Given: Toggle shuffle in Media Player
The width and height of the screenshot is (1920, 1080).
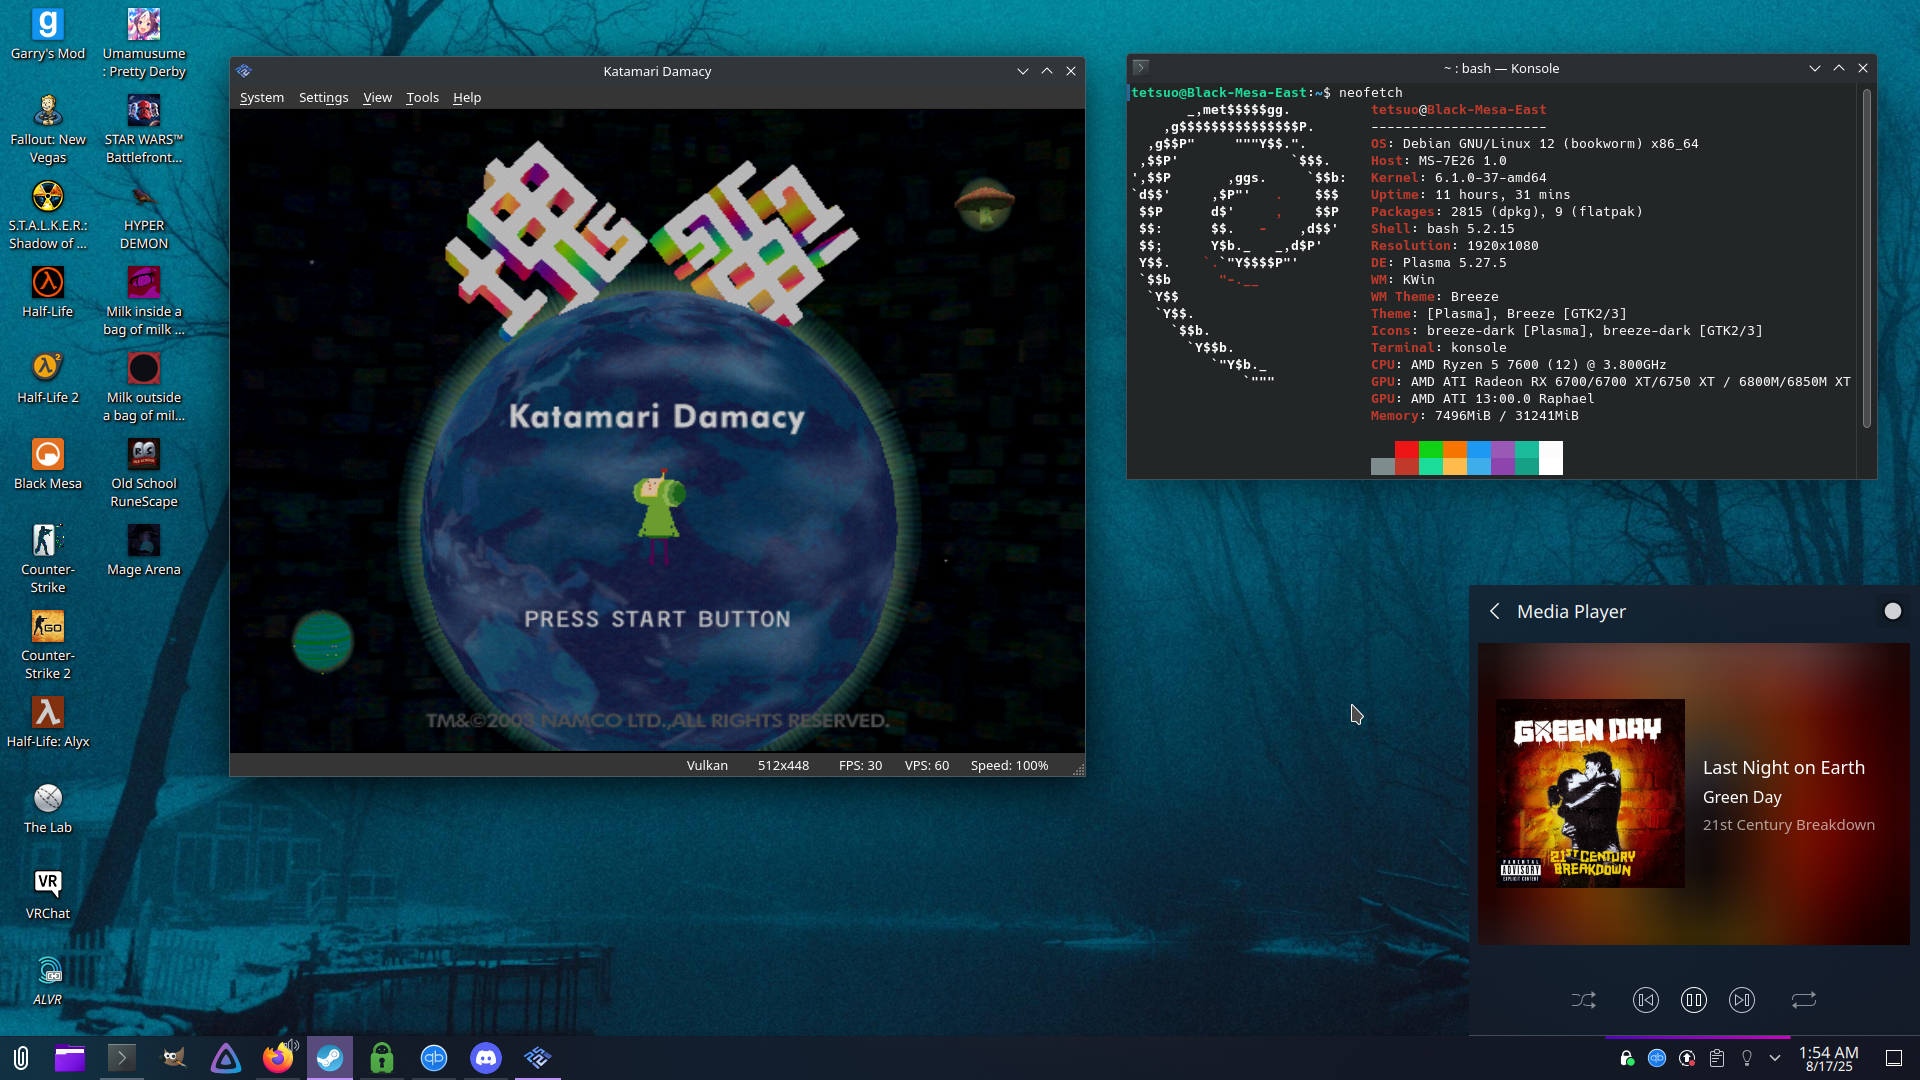Looking at the screenshot, I should pos(1584,1000).
